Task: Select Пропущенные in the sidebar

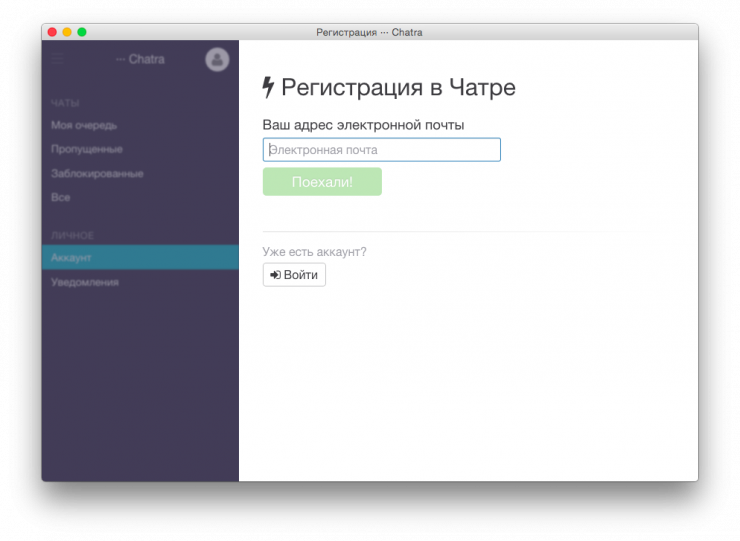Action: pyautogui.click(x=87, y=150)
